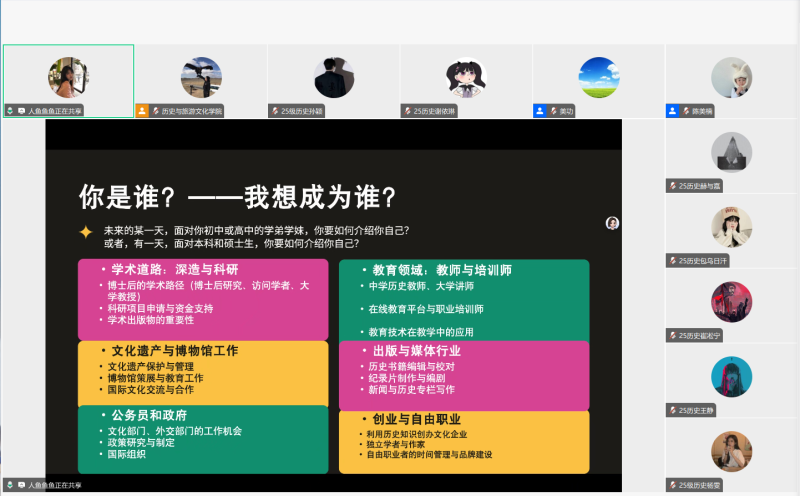
Task: Click the presenter's avatar in the top-left tile
Action: 68,77
